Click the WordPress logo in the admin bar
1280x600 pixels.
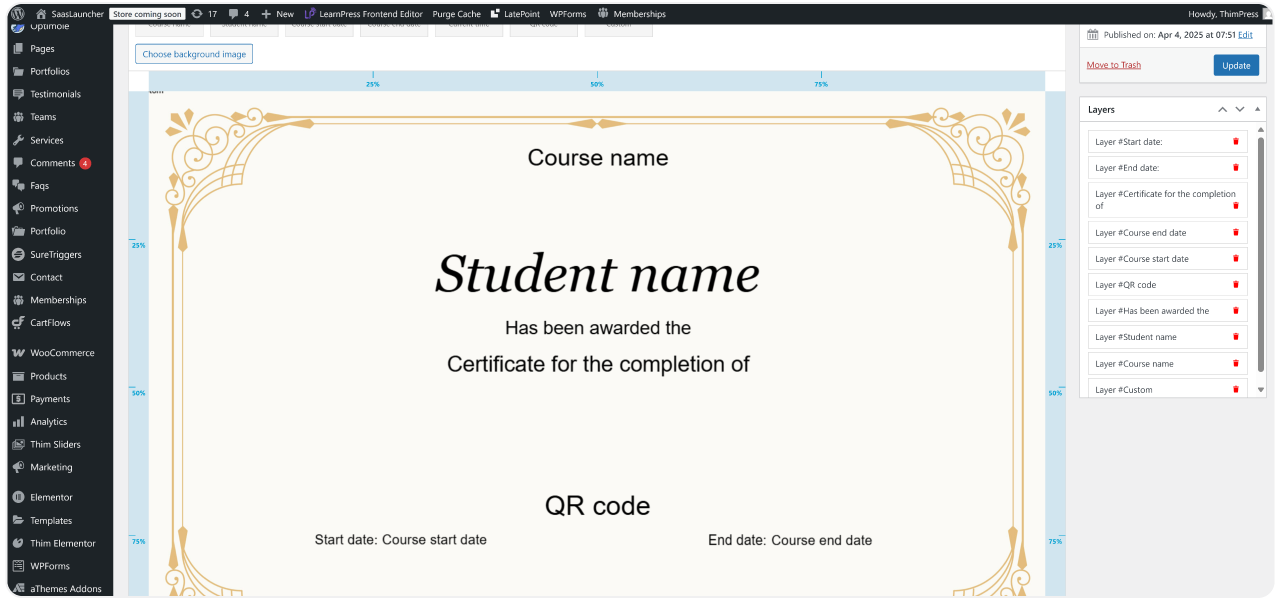coord(16,13)
